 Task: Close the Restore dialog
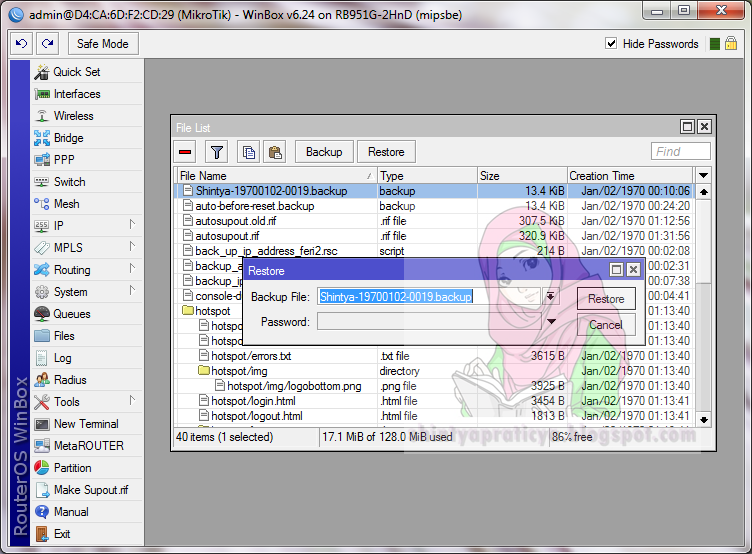pos(633,270)
